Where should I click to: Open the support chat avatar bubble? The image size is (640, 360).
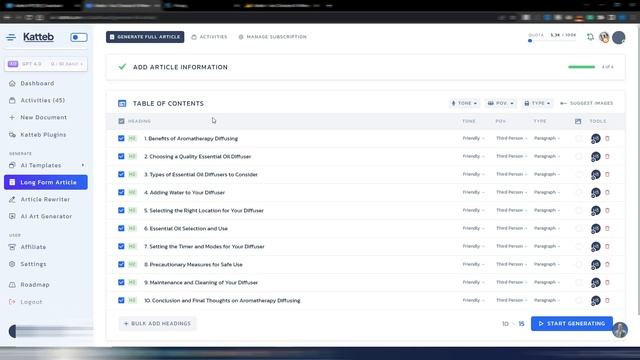(x=620, y=330)
